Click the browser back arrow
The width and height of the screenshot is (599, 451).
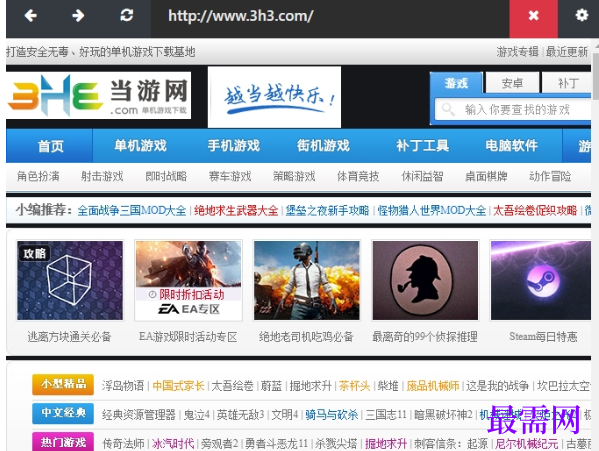tap(30, 16)
